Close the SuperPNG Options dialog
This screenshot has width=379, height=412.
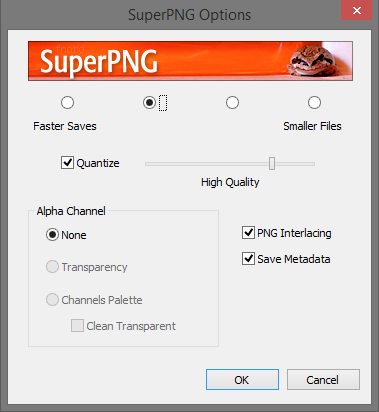click(x=356, y=10)
